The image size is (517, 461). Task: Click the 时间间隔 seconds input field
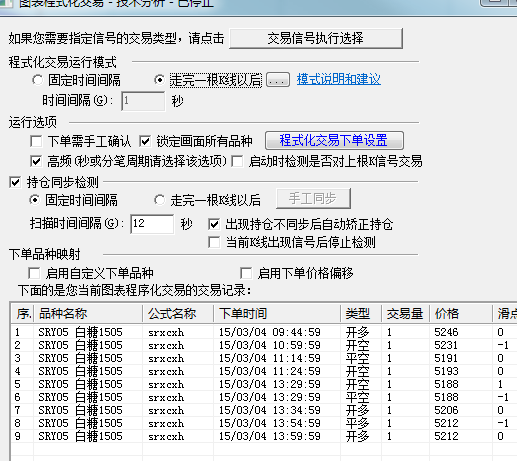[143, 101]
